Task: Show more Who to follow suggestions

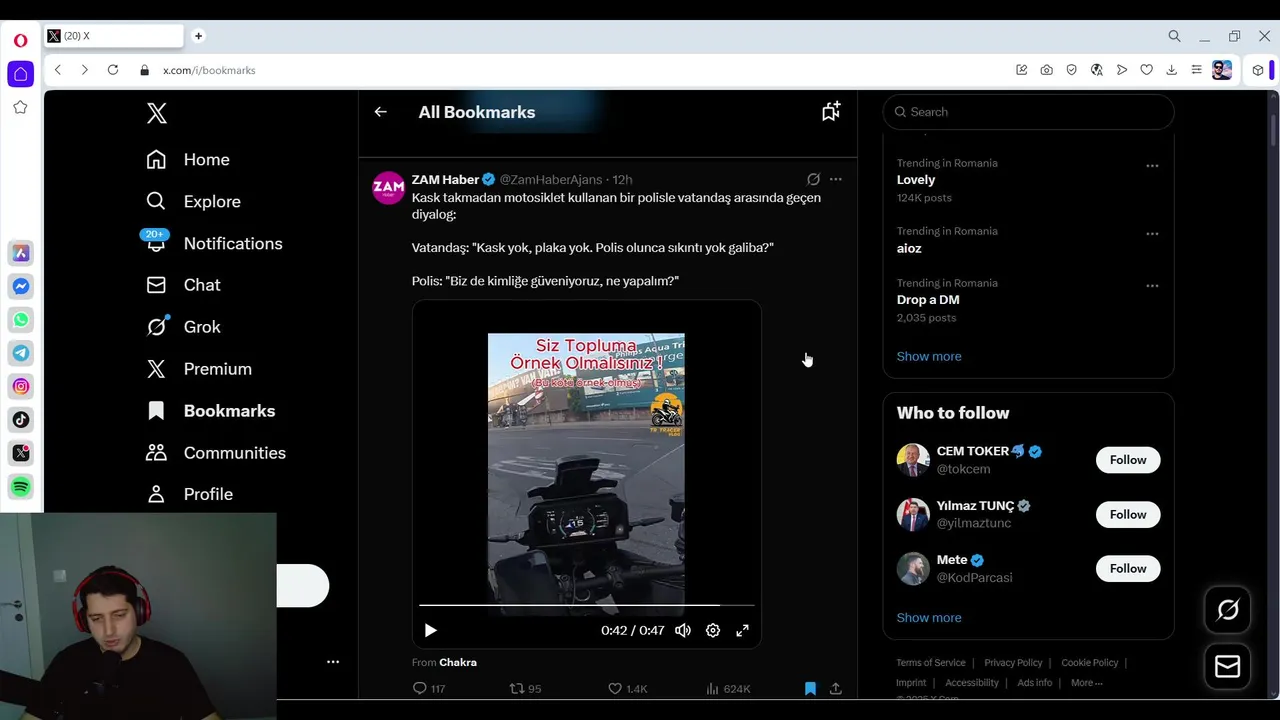Action: 929,617
